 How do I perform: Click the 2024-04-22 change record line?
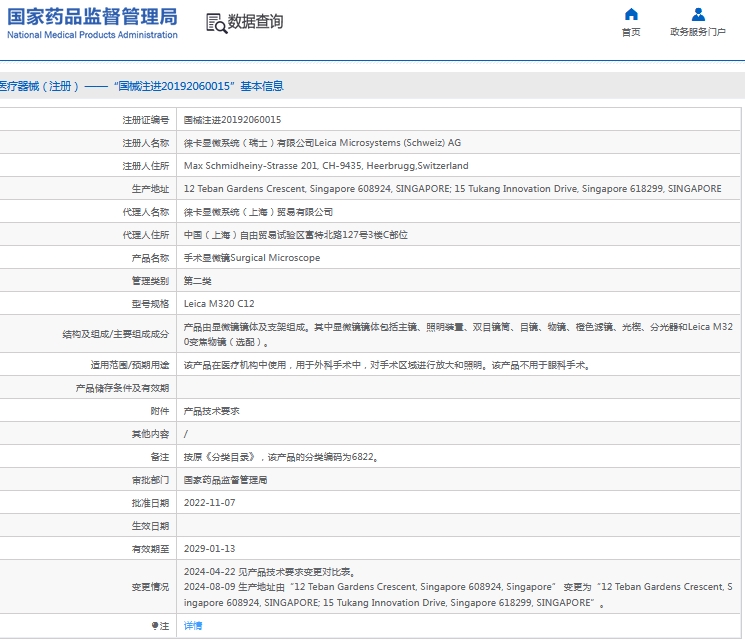pos(269,572)
